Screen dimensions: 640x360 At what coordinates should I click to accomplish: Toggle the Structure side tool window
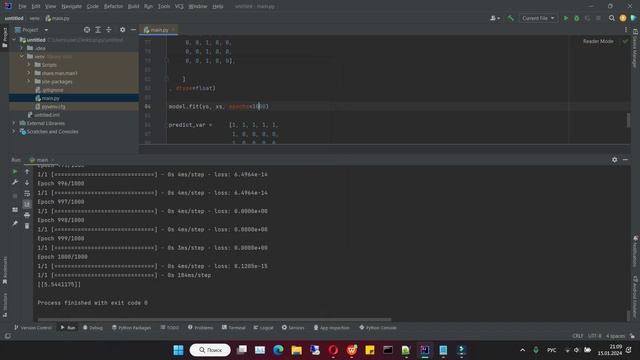[4, 305]
